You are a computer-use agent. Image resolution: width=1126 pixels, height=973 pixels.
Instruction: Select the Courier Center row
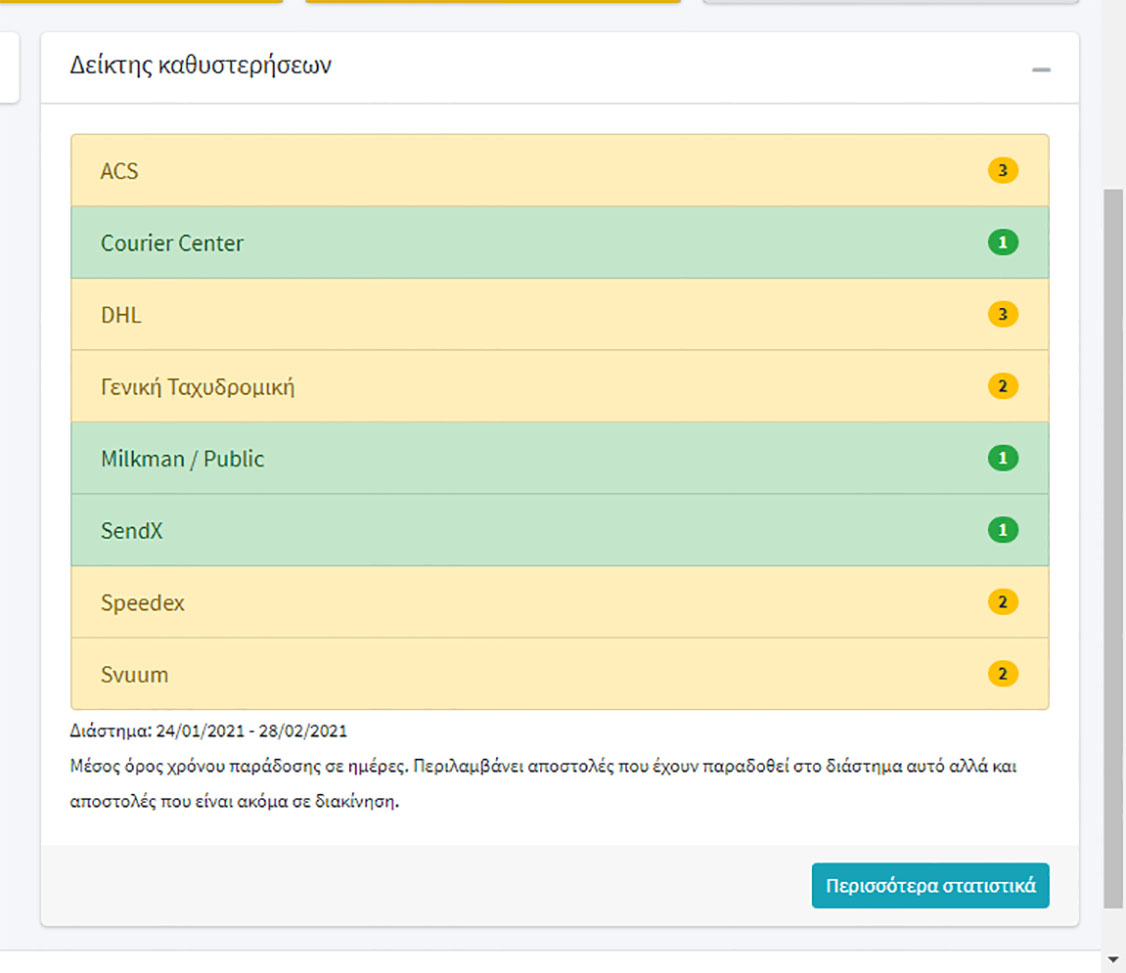(x=559, y=243)
